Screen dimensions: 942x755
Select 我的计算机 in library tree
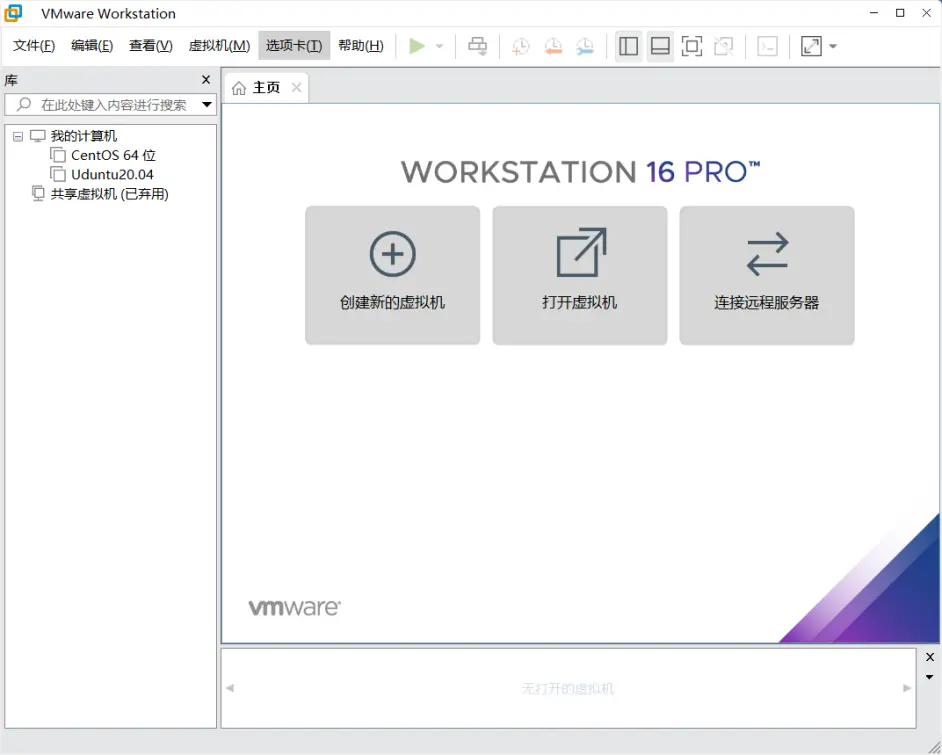coord(84,136)
